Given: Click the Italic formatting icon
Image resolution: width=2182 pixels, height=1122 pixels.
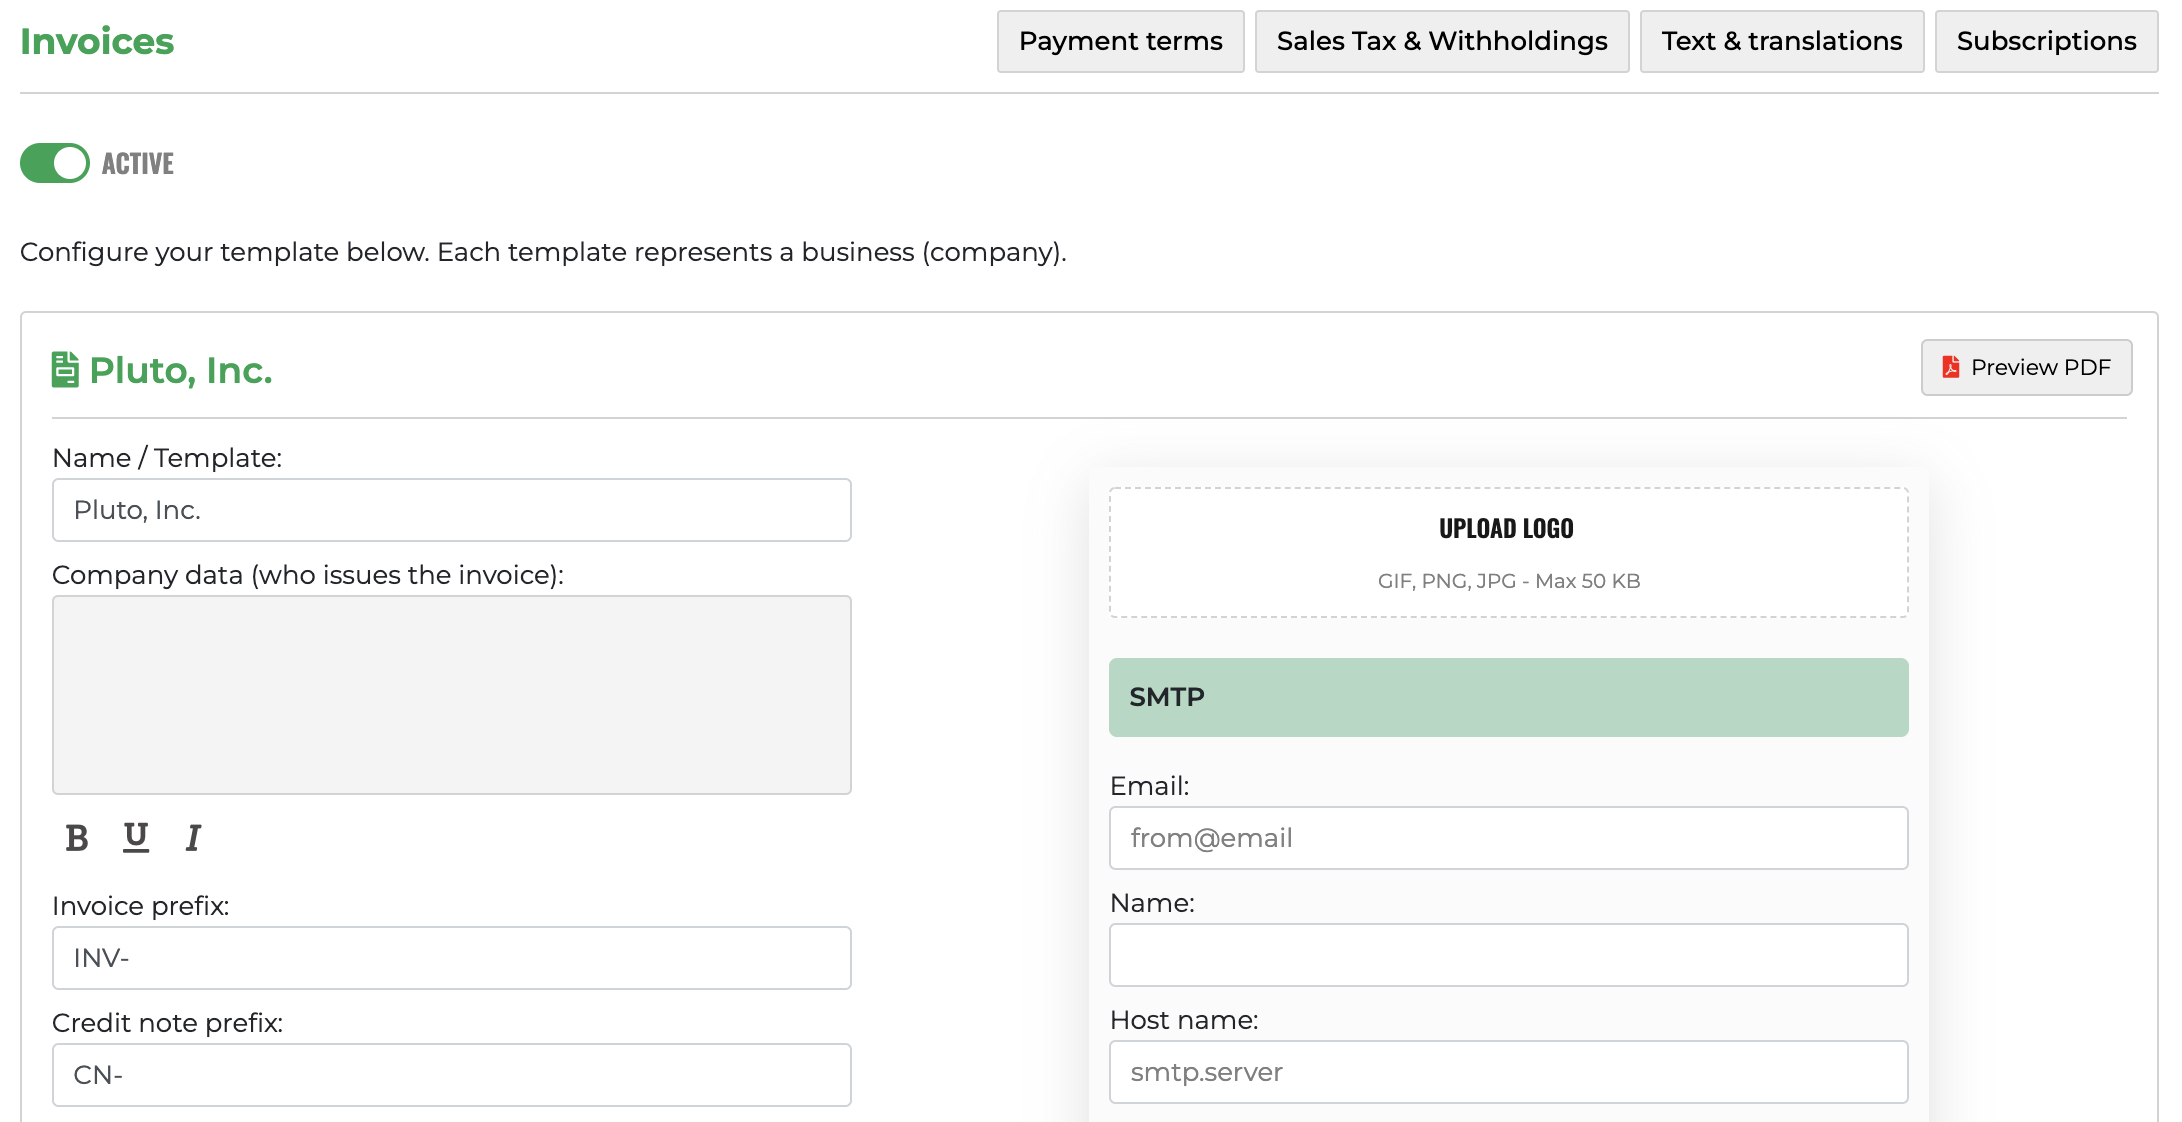Looking at the screenshot, I should click(x=193, y=838).
